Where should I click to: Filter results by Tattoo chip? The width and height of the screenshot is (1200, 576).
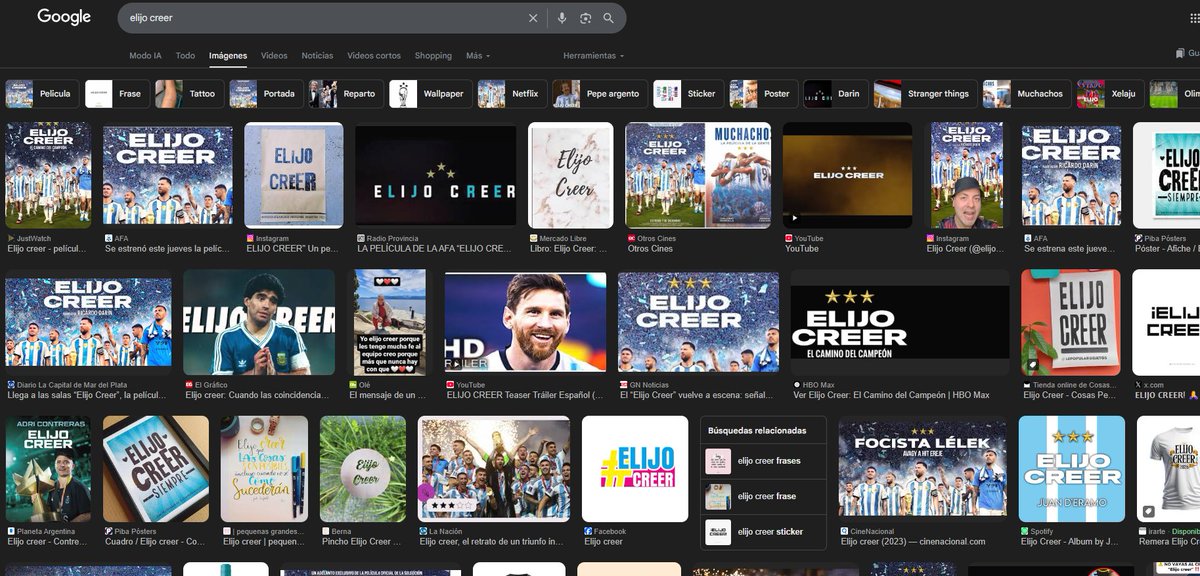click(x=188, y=94)
